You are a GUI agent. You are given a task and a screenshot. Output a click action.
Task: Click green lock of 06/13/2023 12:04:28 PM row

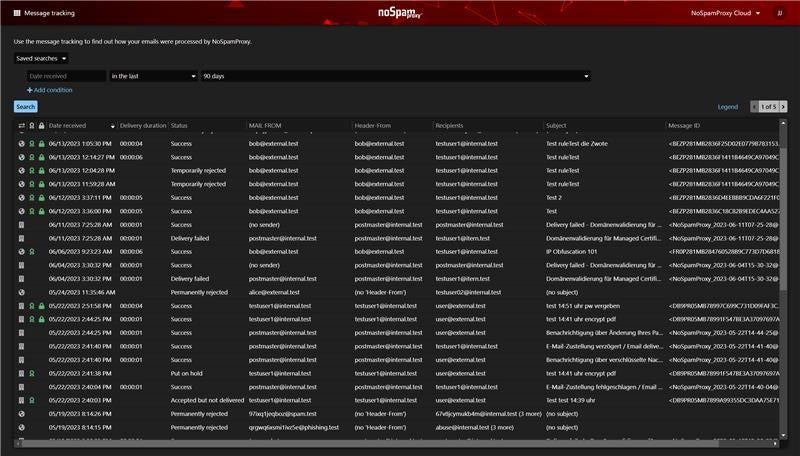coord(42,171)
